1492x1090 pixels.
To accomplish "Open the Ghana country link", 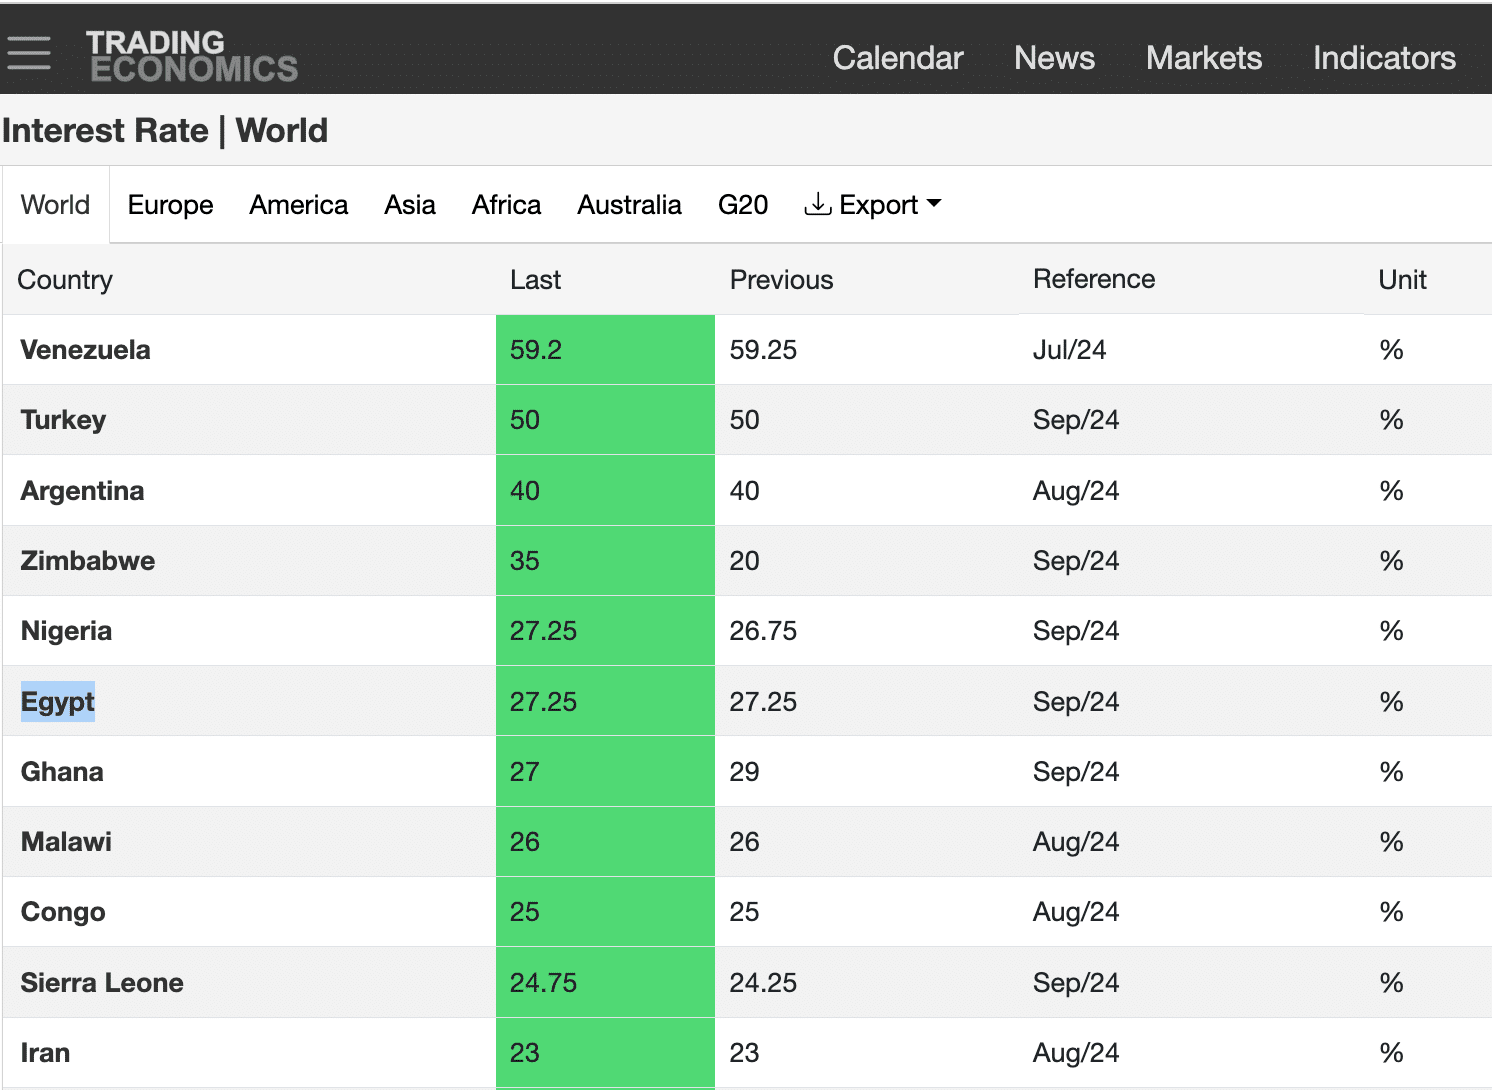I will point(62,772).
